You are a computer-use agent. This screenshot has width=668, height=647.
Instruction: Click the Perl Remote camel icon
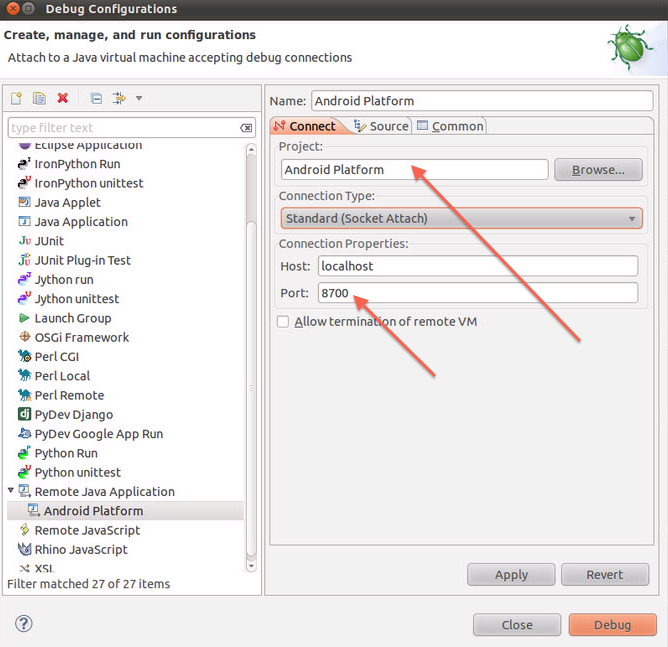[x=25, y=395]
